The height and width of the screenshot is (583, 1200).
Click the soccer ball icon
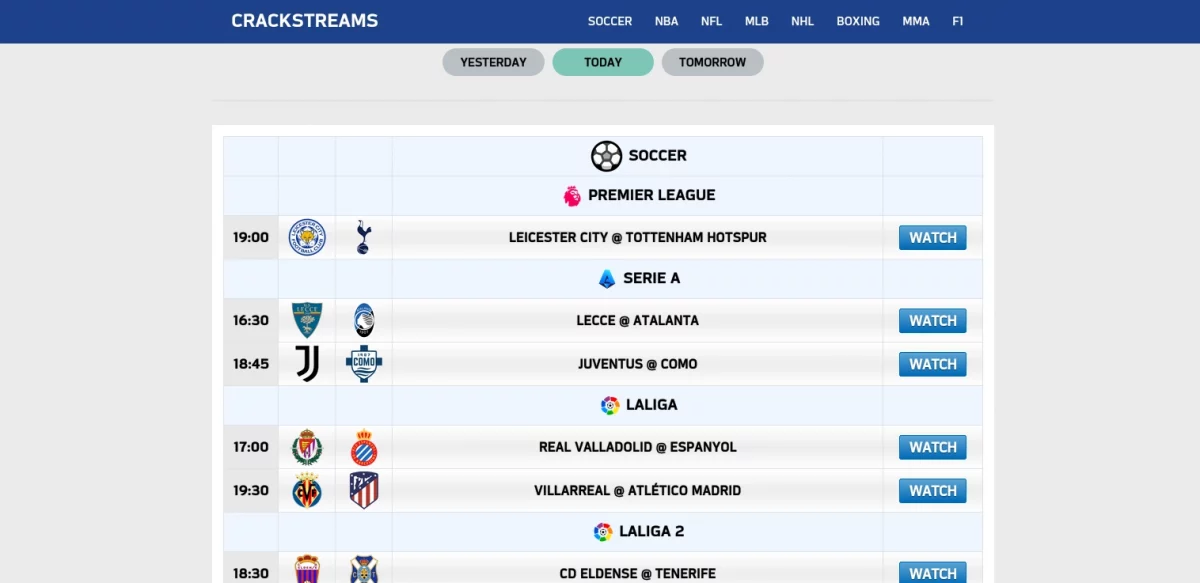point(606,156)
